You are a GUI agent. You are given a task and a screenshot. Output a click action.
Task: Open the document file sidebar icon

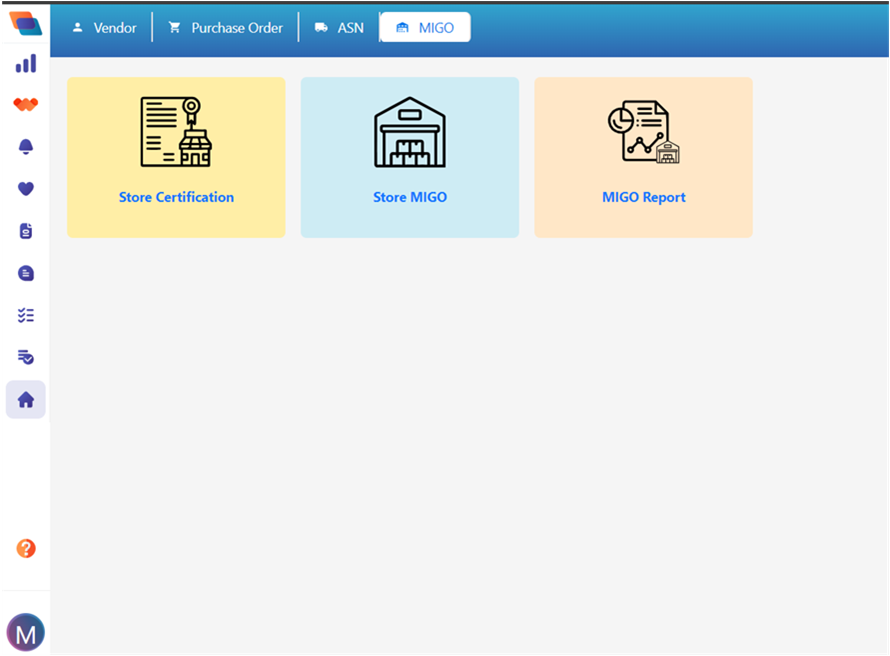tap(26, 231)
